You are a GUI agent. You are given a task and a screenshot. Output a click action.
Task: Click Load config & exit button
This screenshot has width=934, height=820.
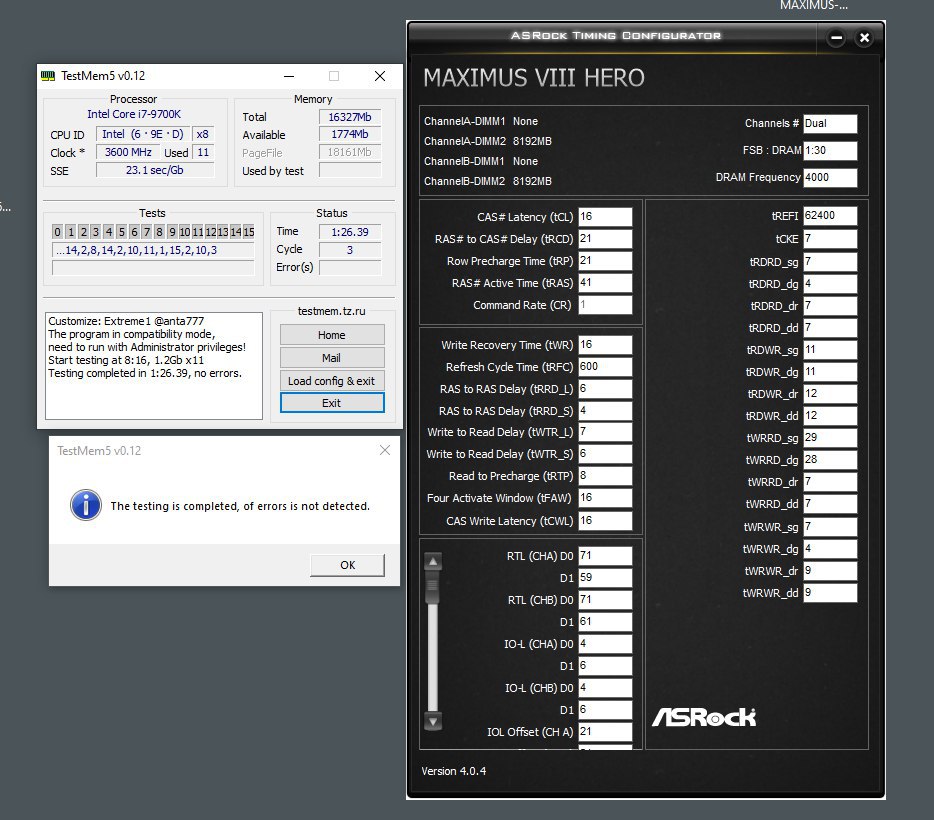coord(332,381)
